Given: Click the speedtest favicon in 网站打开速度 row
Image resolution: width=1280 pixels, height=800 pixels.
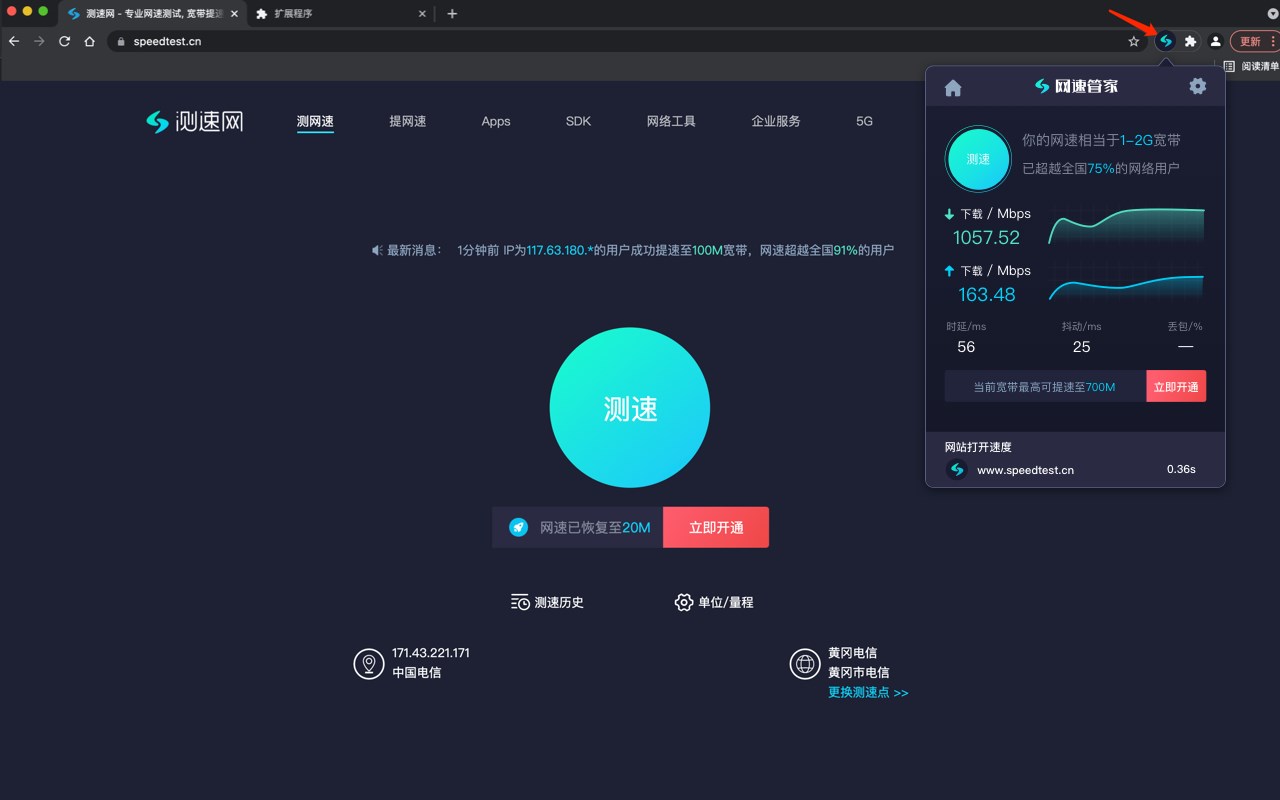Looking at the screenshot, I should tap(957, 469).
